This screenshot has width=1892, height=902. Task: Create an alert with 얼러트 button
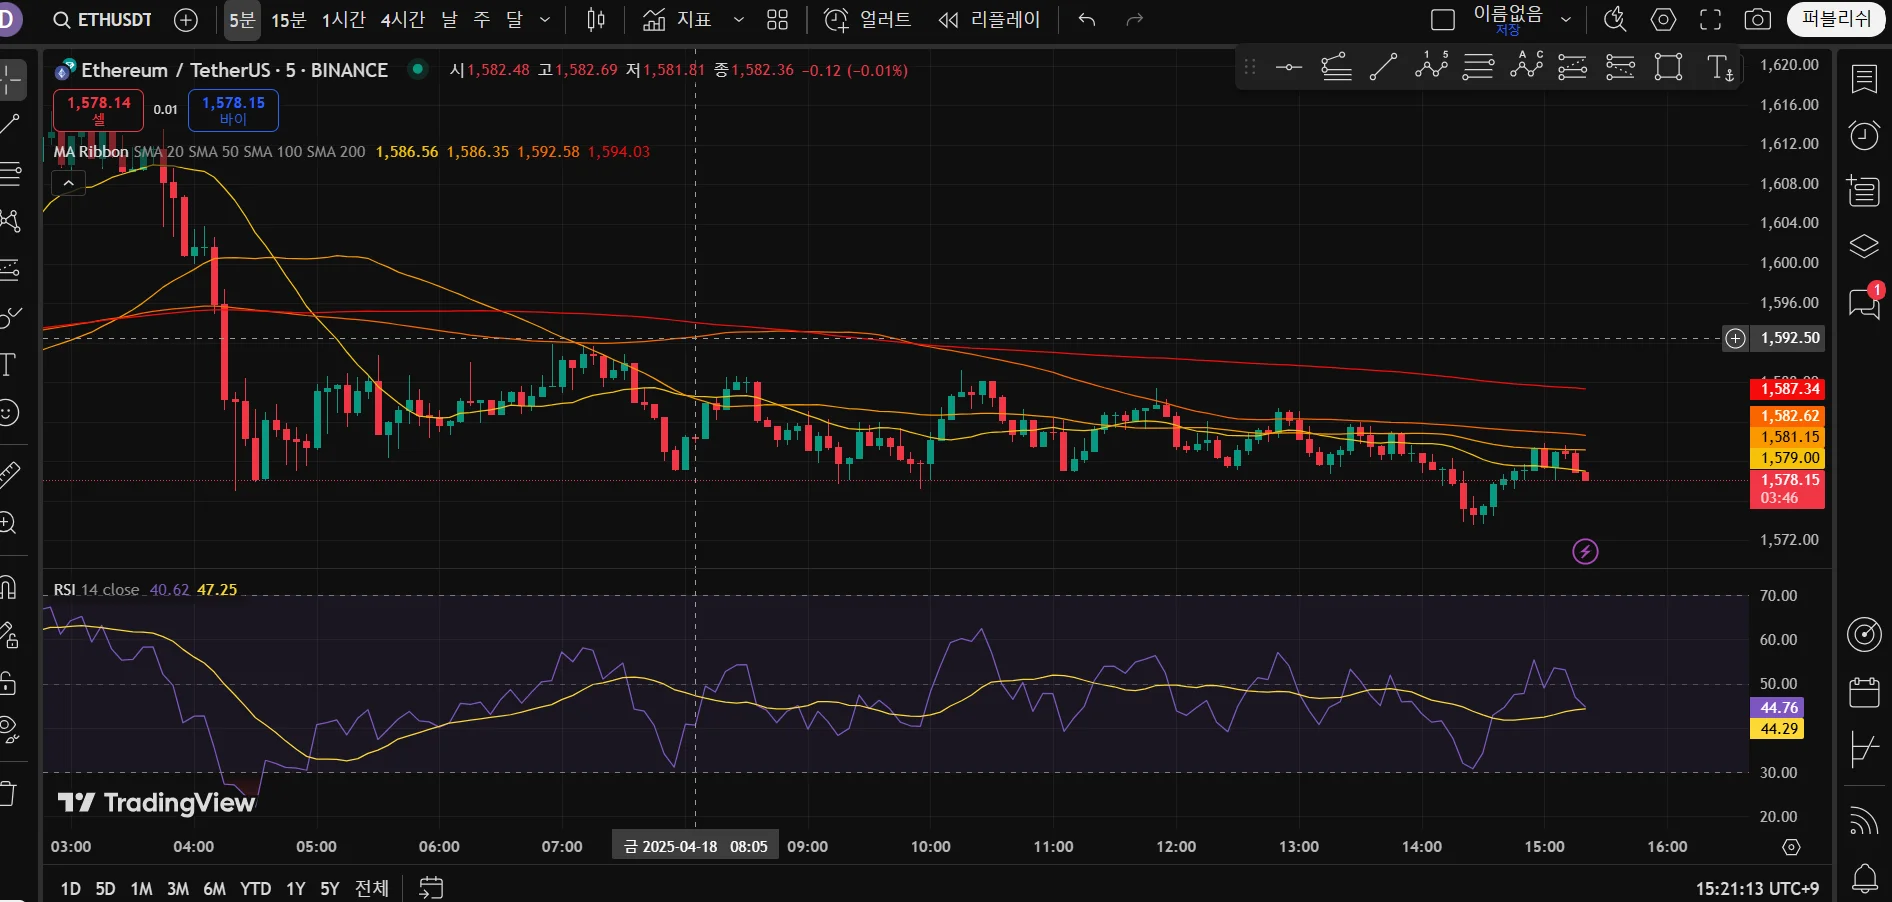tap(867, 20)
